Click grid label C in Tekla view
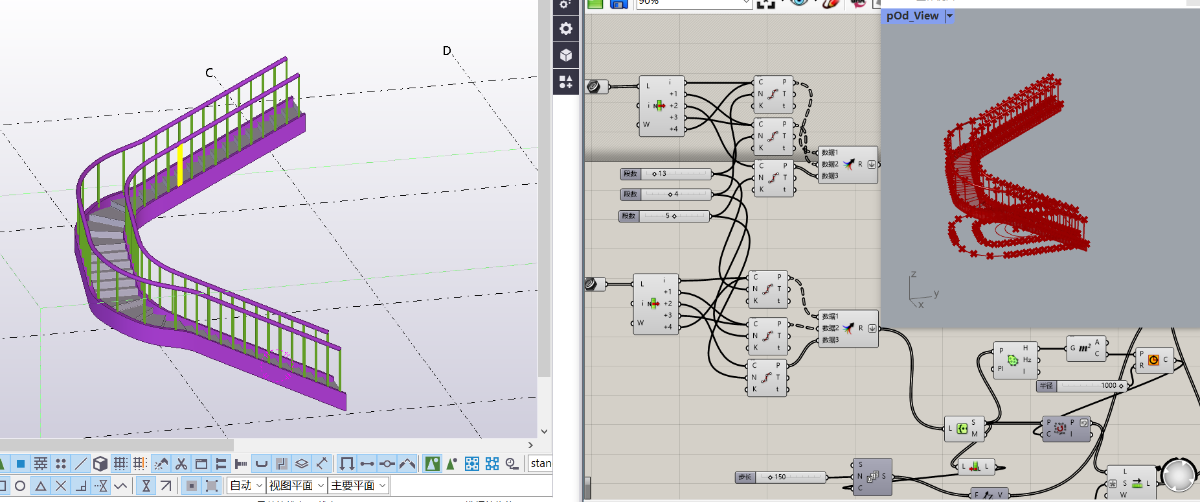The width and height of the screenshot is (1200, 502). tap(210, 73)
